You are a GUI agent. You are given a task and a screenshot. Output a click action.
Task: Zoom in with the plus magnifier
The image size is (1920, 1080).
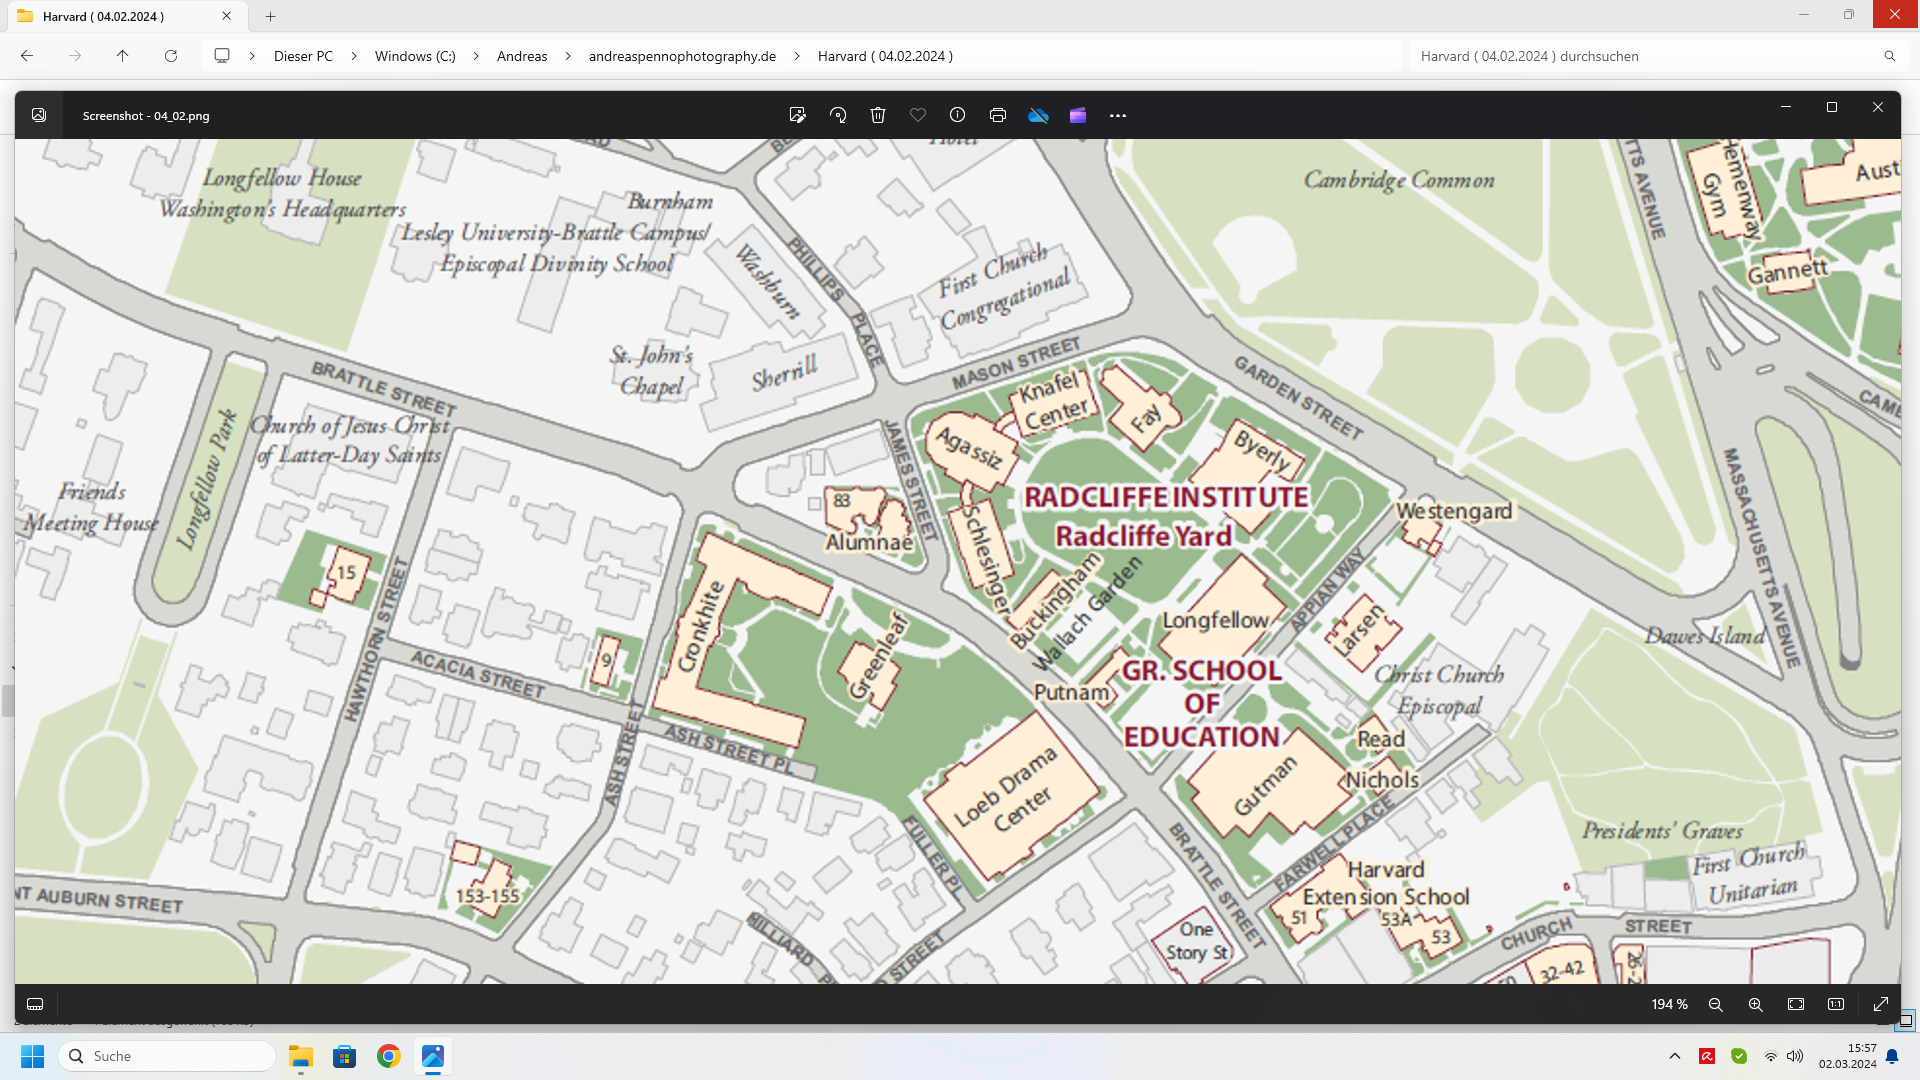pos(1756,1004)
